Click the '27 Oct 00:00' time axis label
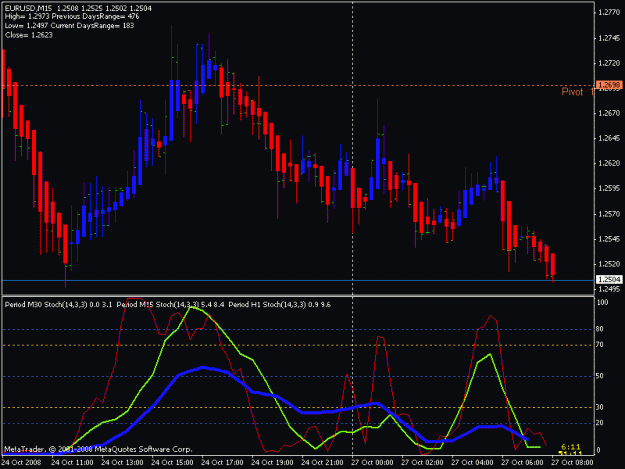 coord(372,463)
